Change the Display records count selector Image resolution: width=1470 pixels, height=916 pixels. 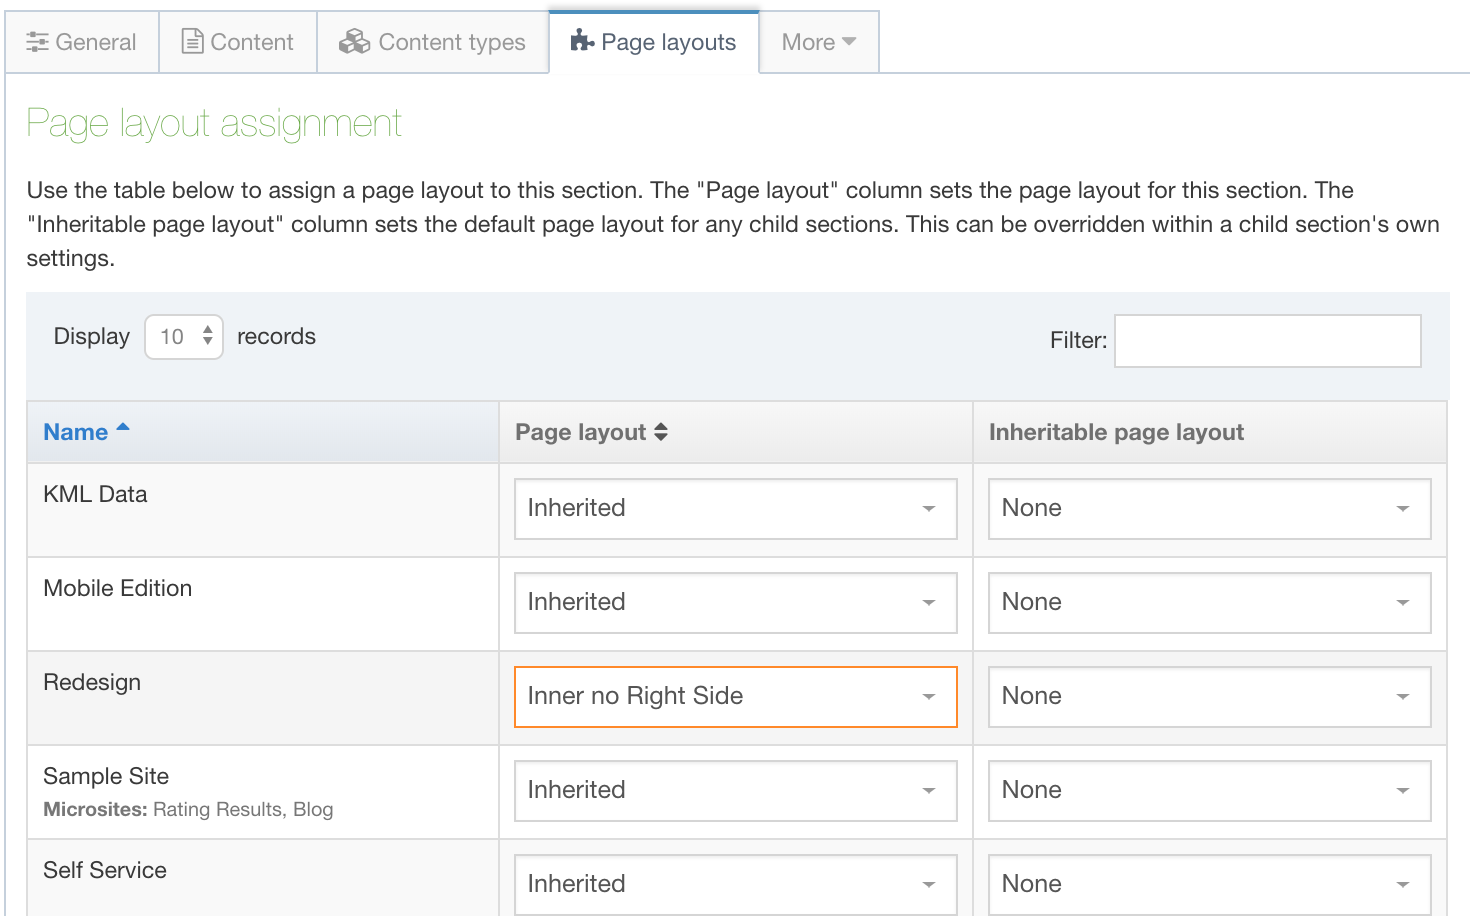[x=184, y=337]
